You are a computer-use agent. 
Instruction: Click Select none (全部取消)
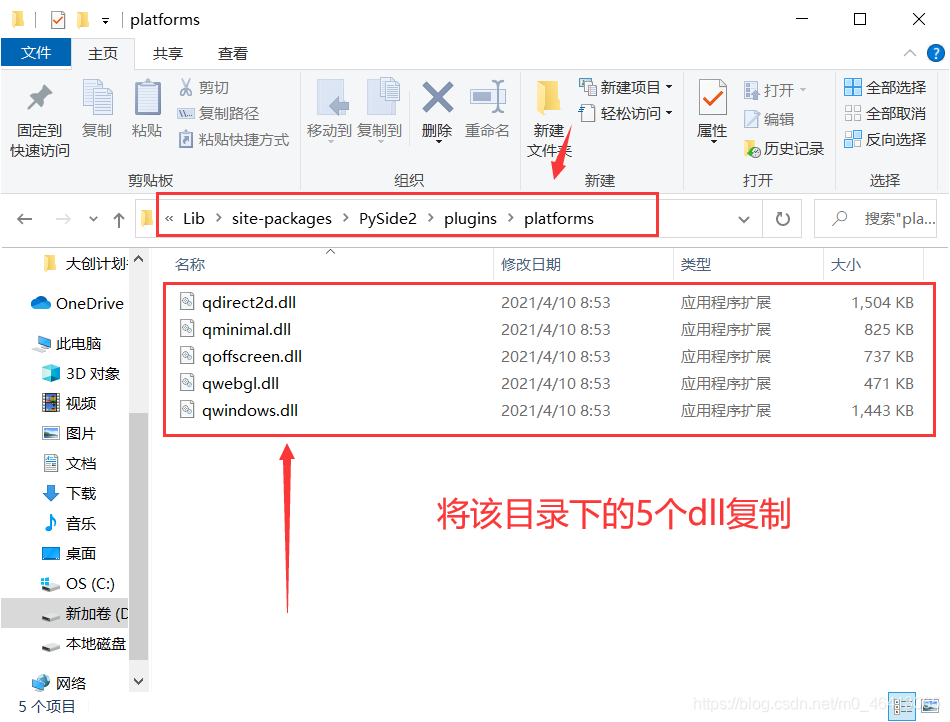tap(885, 113)
